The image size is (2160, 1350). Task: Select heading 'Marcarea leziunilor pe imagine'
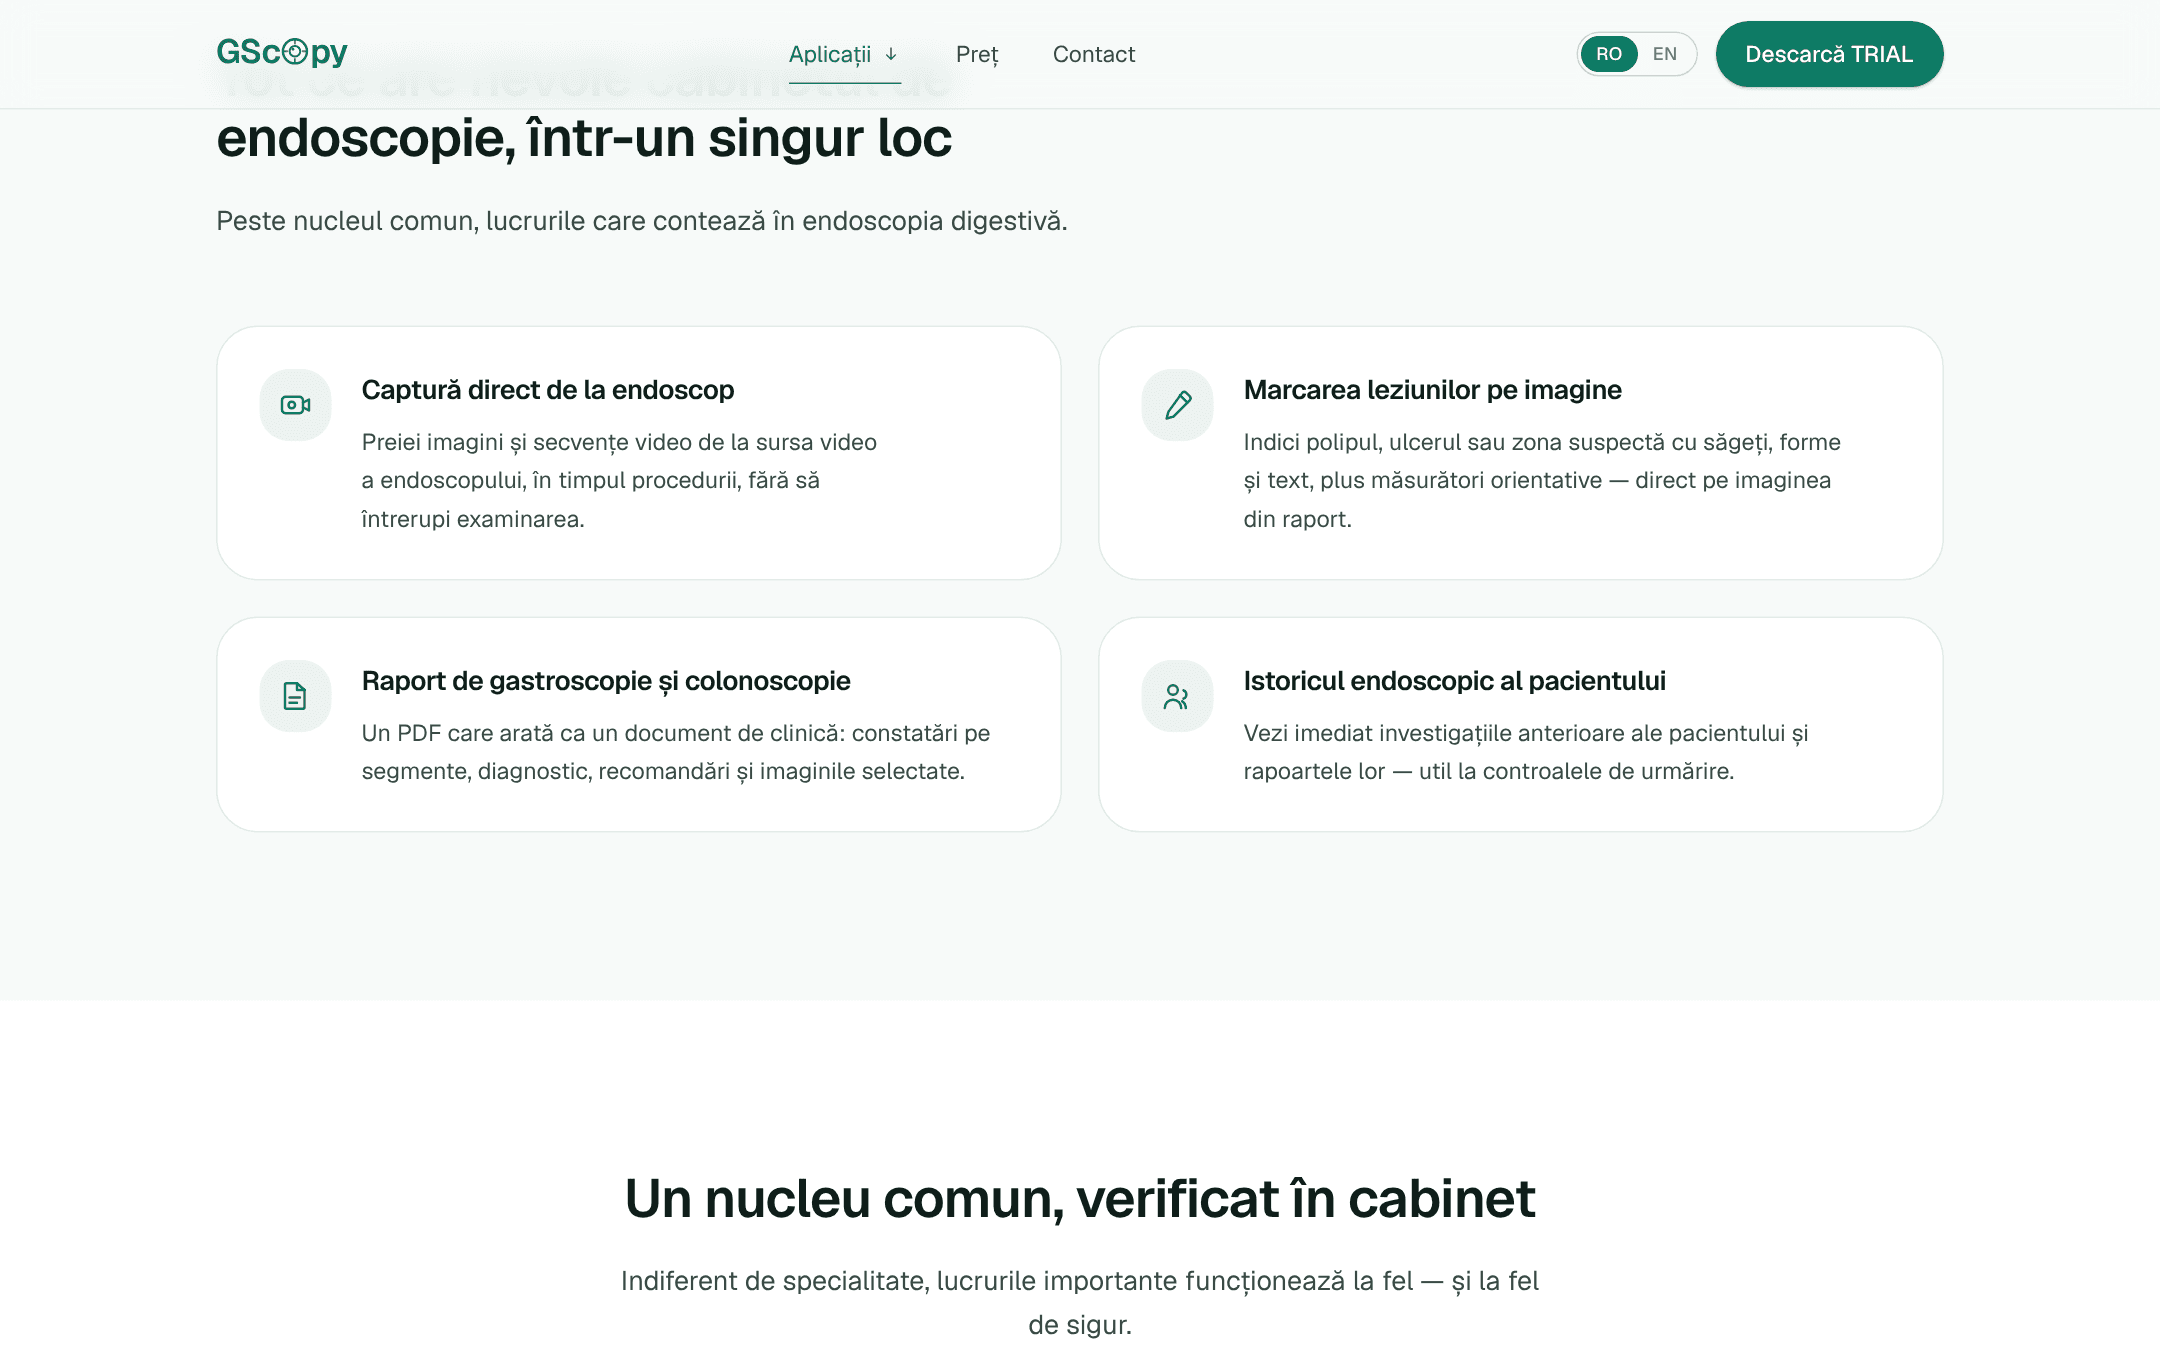[1432, 390]
